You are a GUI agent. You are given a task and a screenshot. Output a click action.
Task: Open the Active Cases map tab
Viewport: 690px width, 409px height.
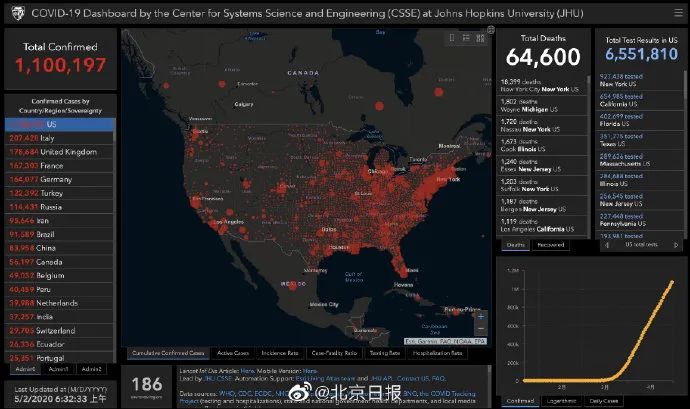tap(233, 353)
